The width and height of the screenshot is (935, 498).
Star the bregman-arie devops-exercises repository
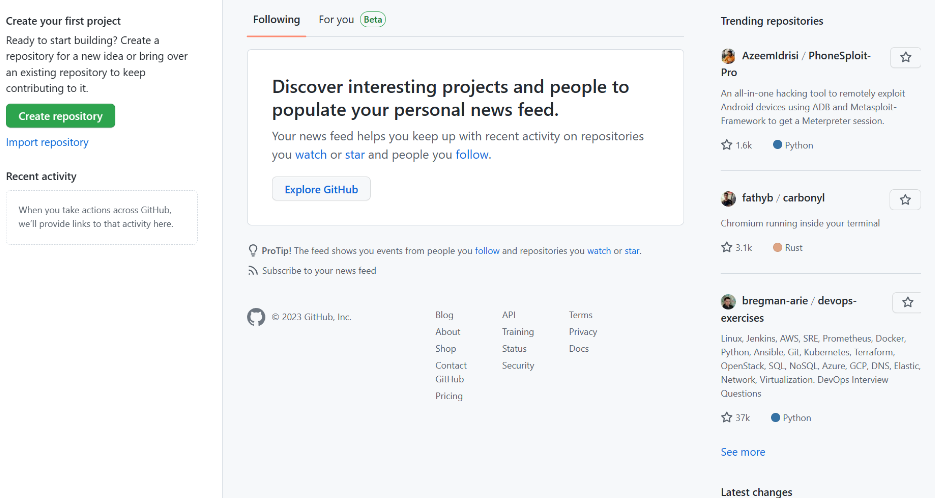tap(907, 302)
